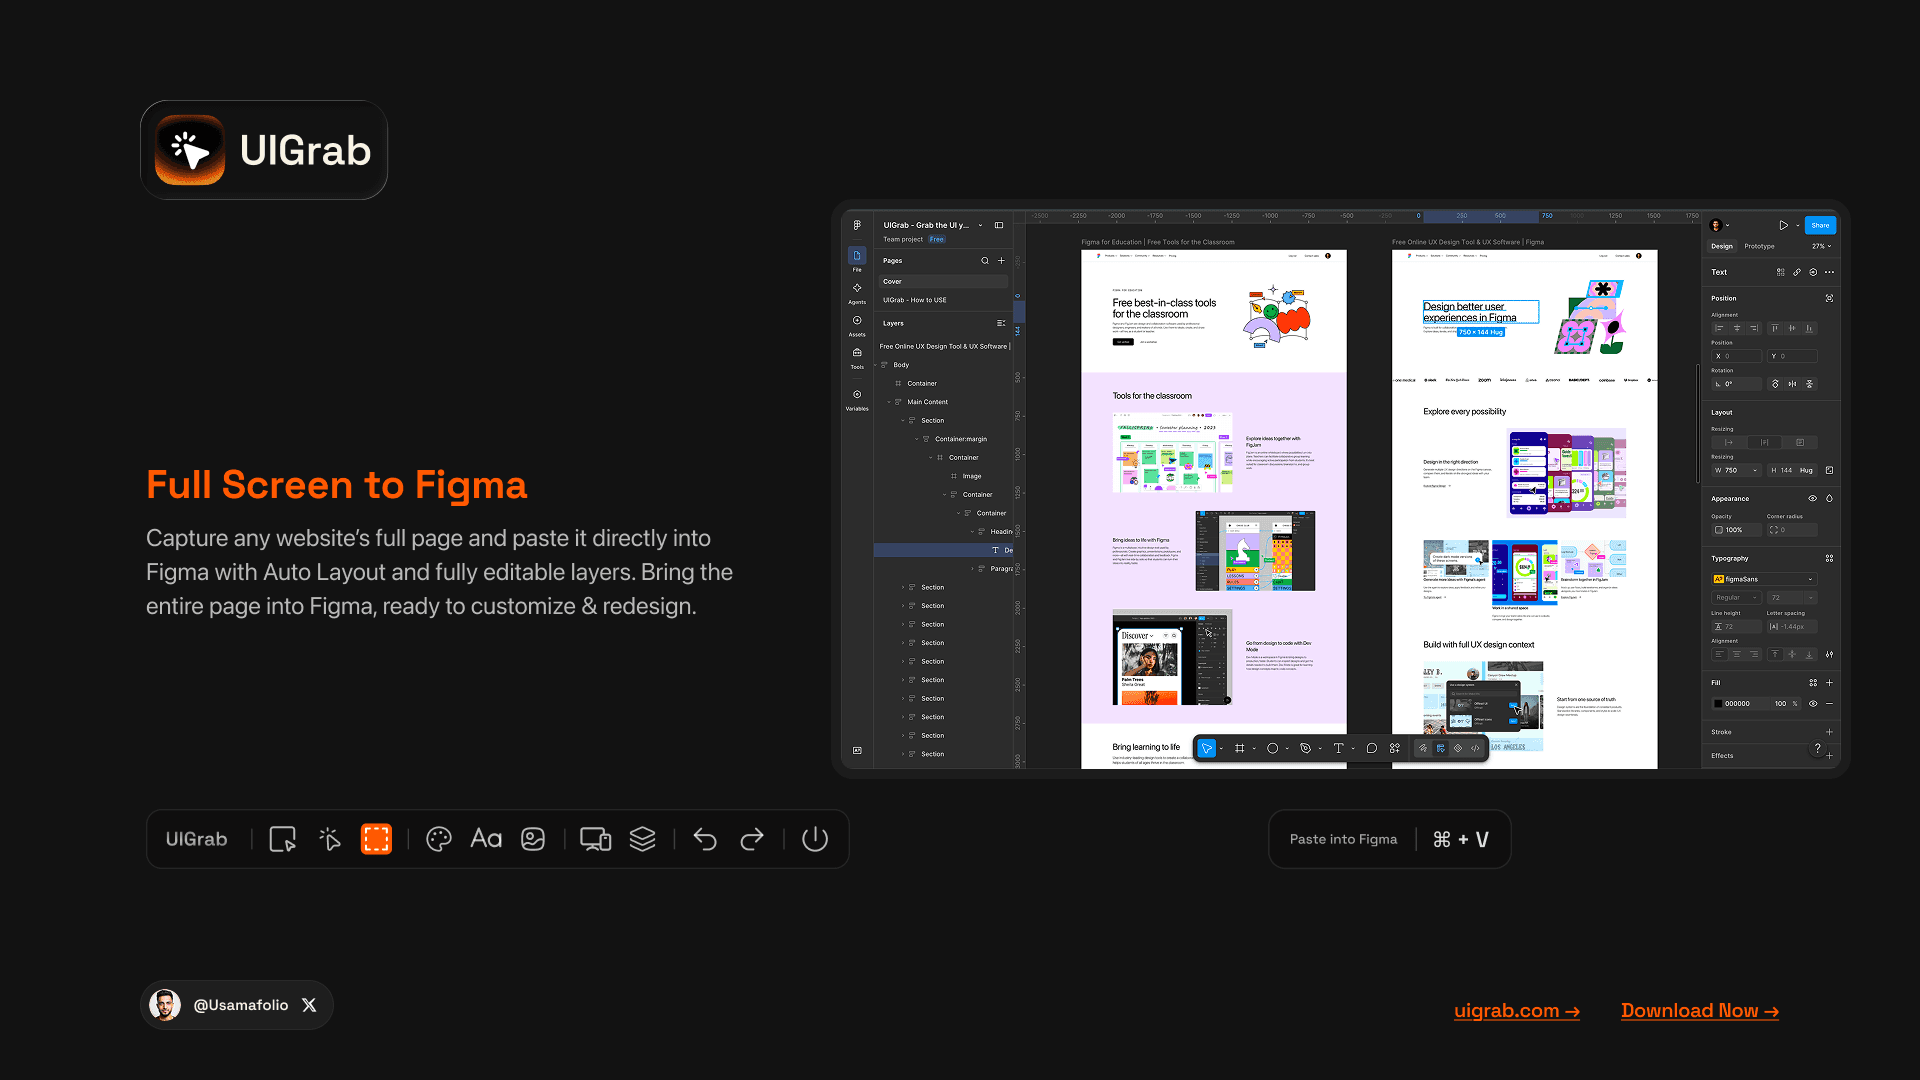Switch to Dev Mode code icon
This screenshot has height=1080, width=1920.
coord(1475,748)
